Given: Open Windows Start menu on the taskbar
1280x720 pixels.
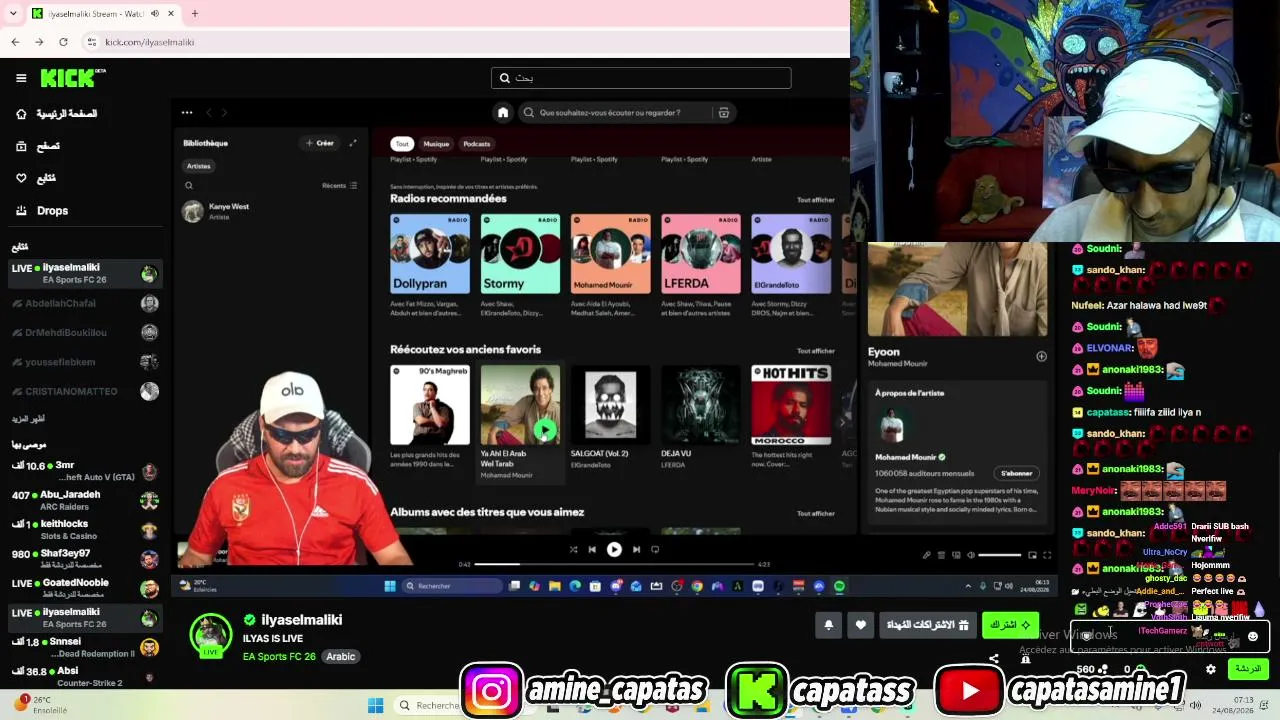Looking at the screenshot, I should (x=376, y=706).
